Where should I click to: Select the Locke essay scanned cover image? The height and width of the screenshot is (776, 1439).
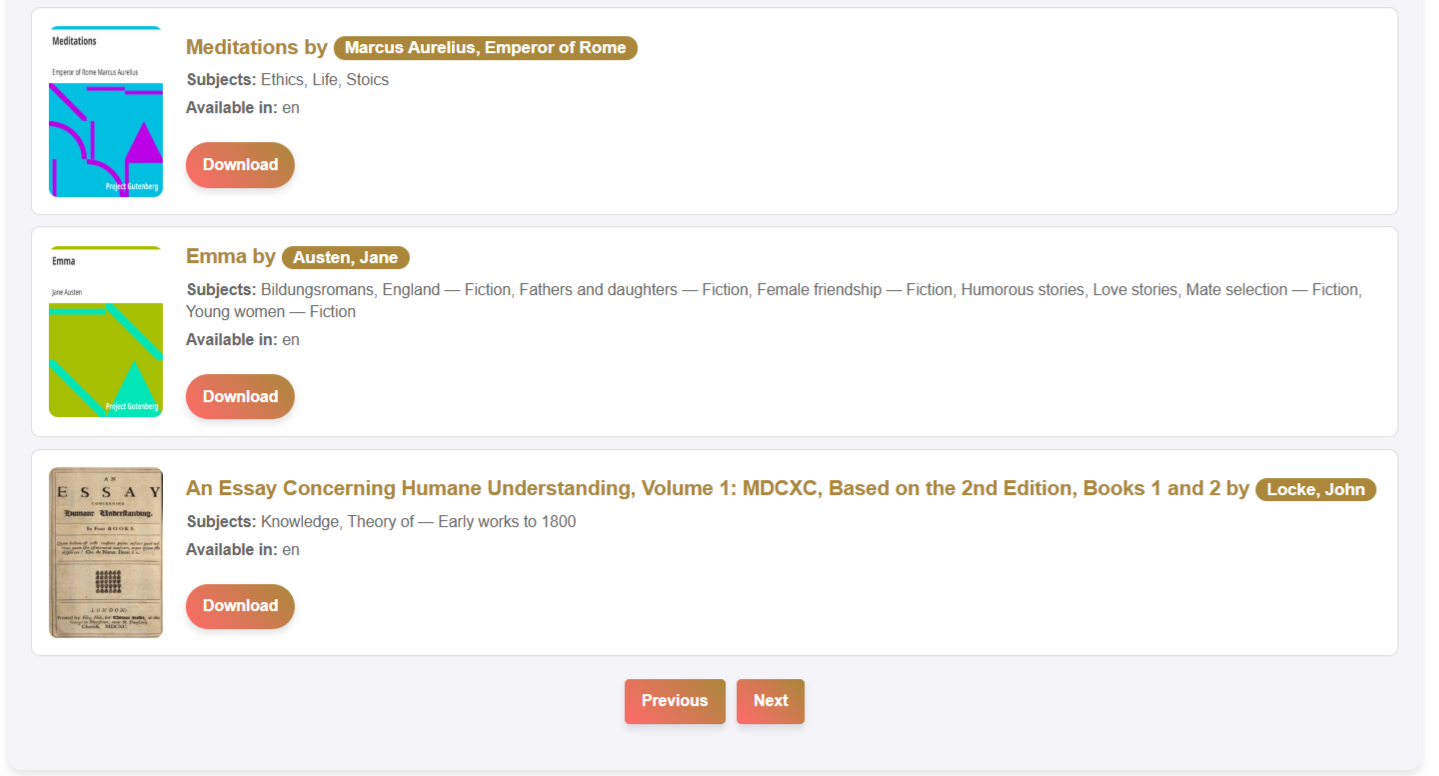tap(106, 553)
